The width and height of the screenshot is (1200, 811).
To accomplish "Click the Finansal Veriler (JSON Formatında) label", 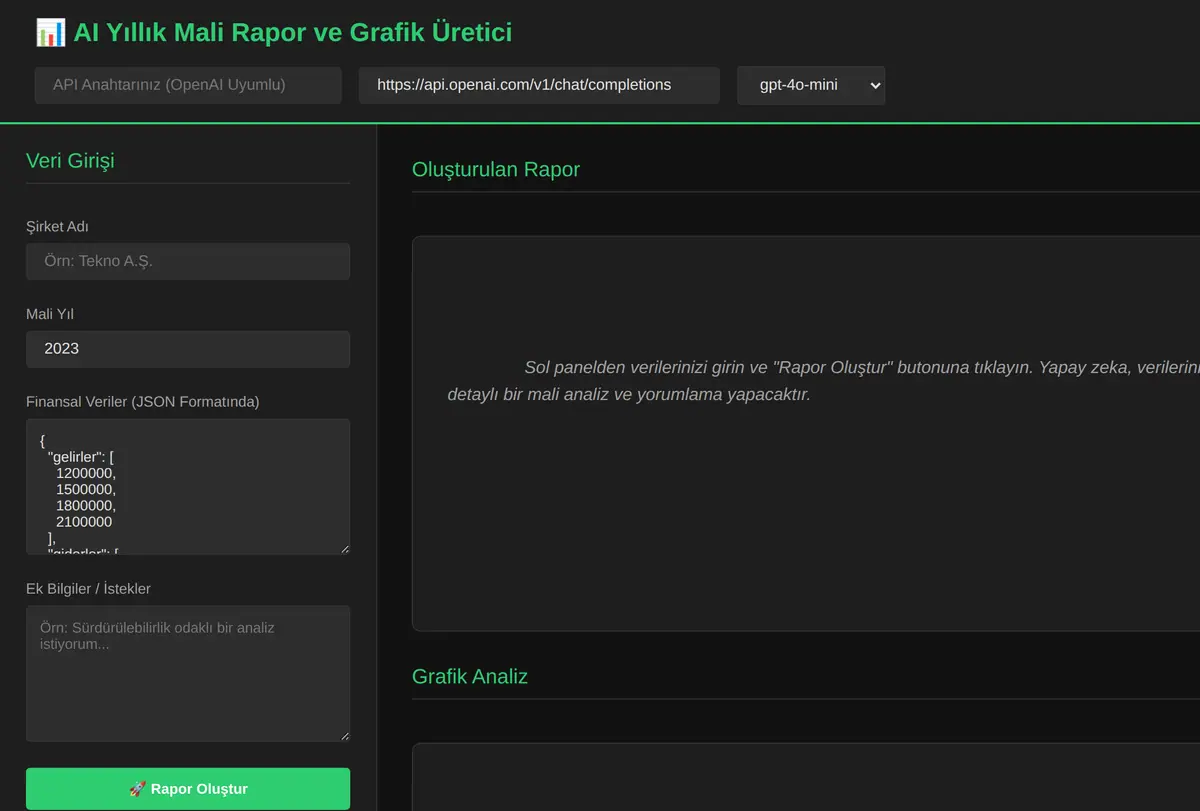I will 143,401.
